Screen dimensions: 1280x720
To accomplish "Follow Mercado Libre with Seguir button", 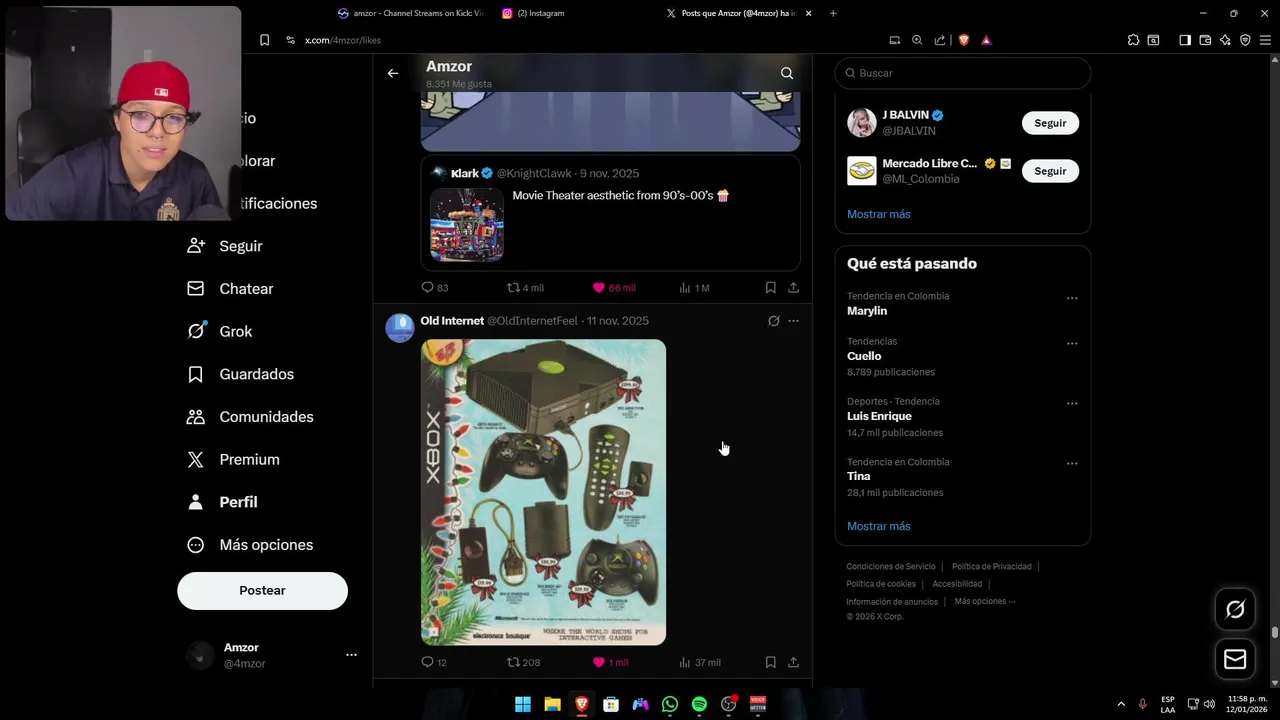I will point(1050,171).
